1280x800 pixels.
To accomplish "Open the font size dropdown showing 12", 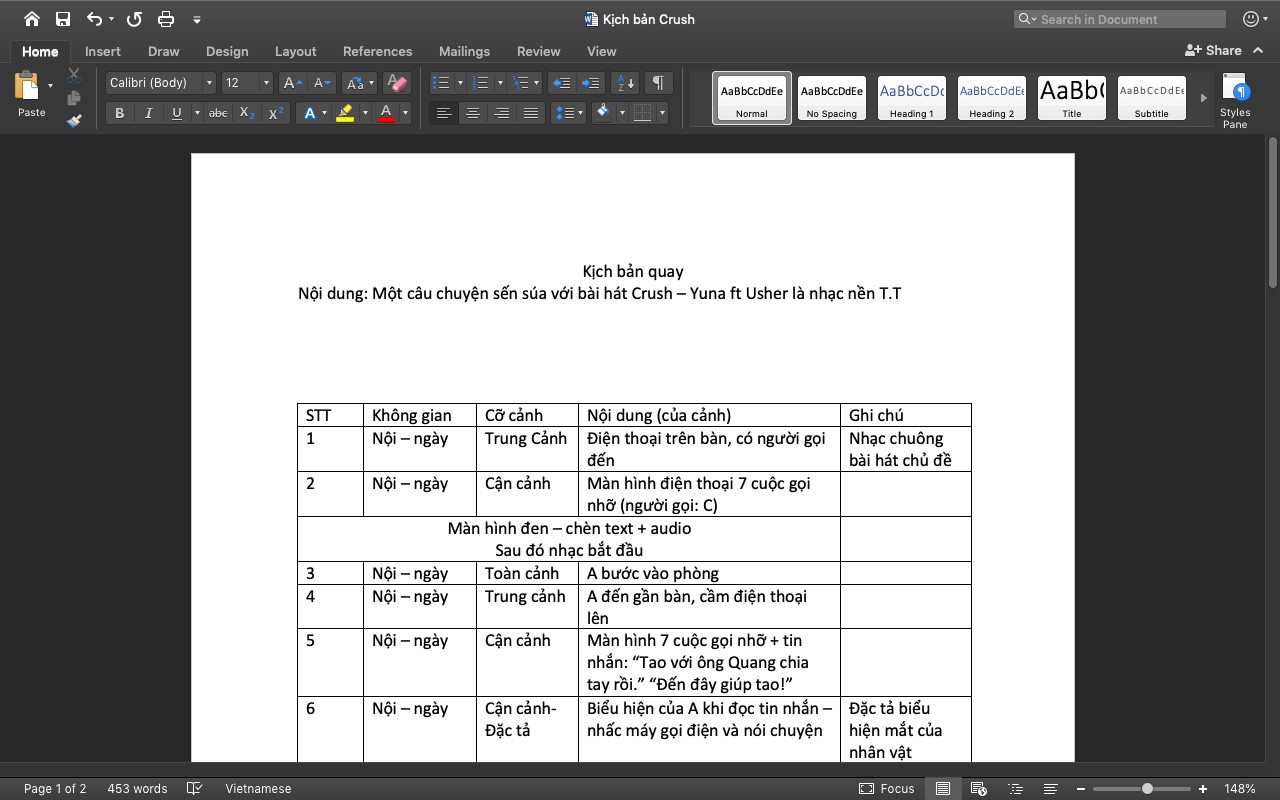I will (x=266, y=83).
